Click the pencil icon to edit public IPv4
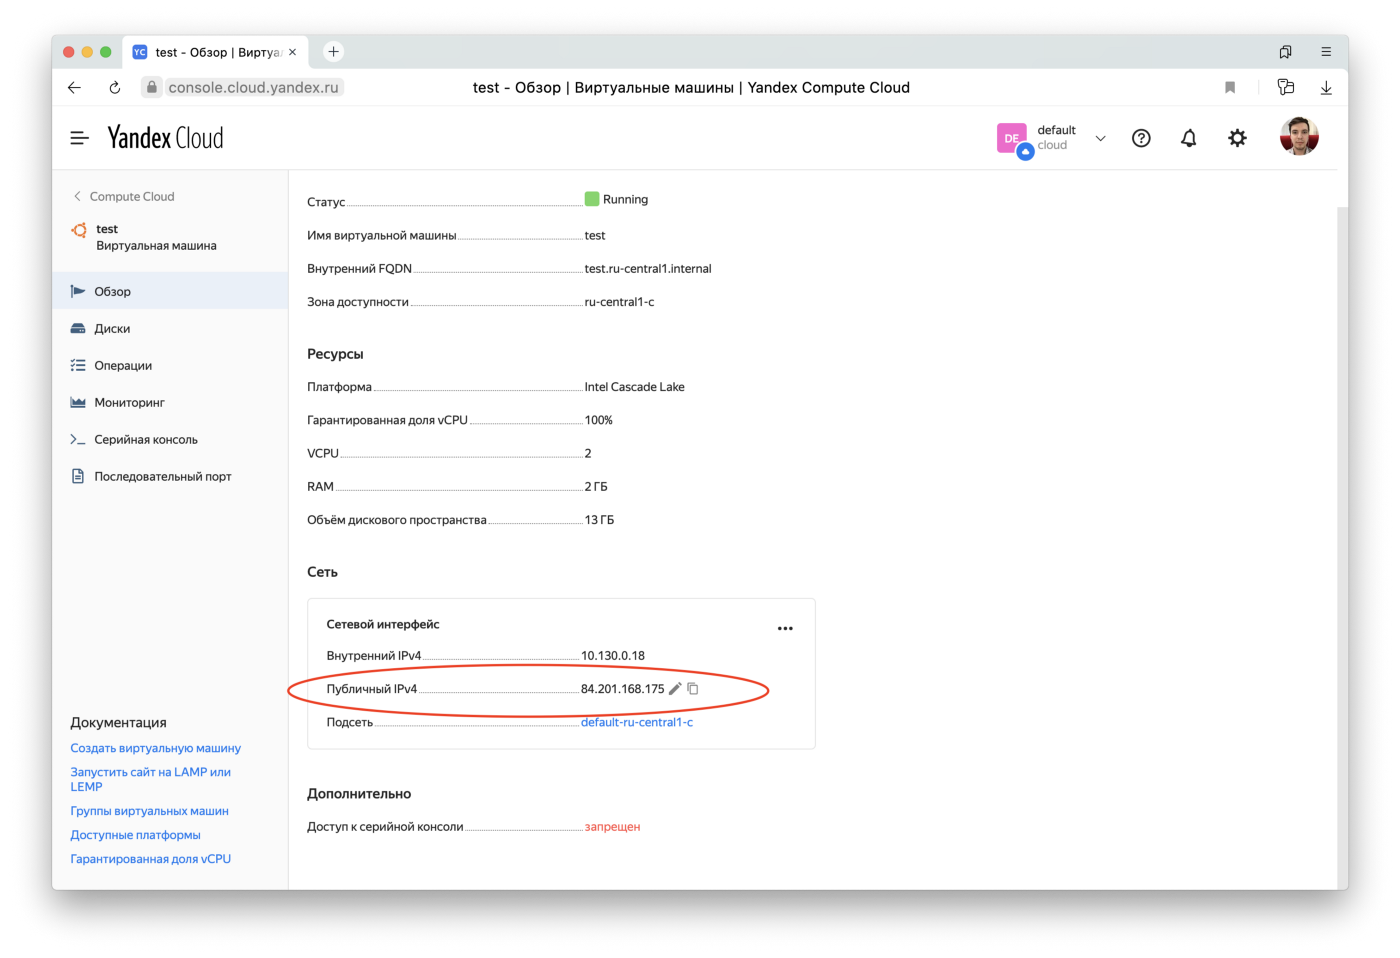The image size is (1400, 958). click(675, 689)
